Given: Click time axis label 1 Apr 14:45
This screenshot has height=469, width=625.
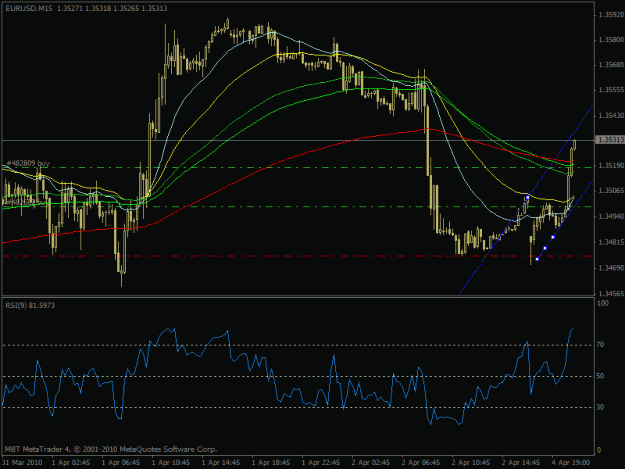Looking at the screenshot, I should click(221, 463).
